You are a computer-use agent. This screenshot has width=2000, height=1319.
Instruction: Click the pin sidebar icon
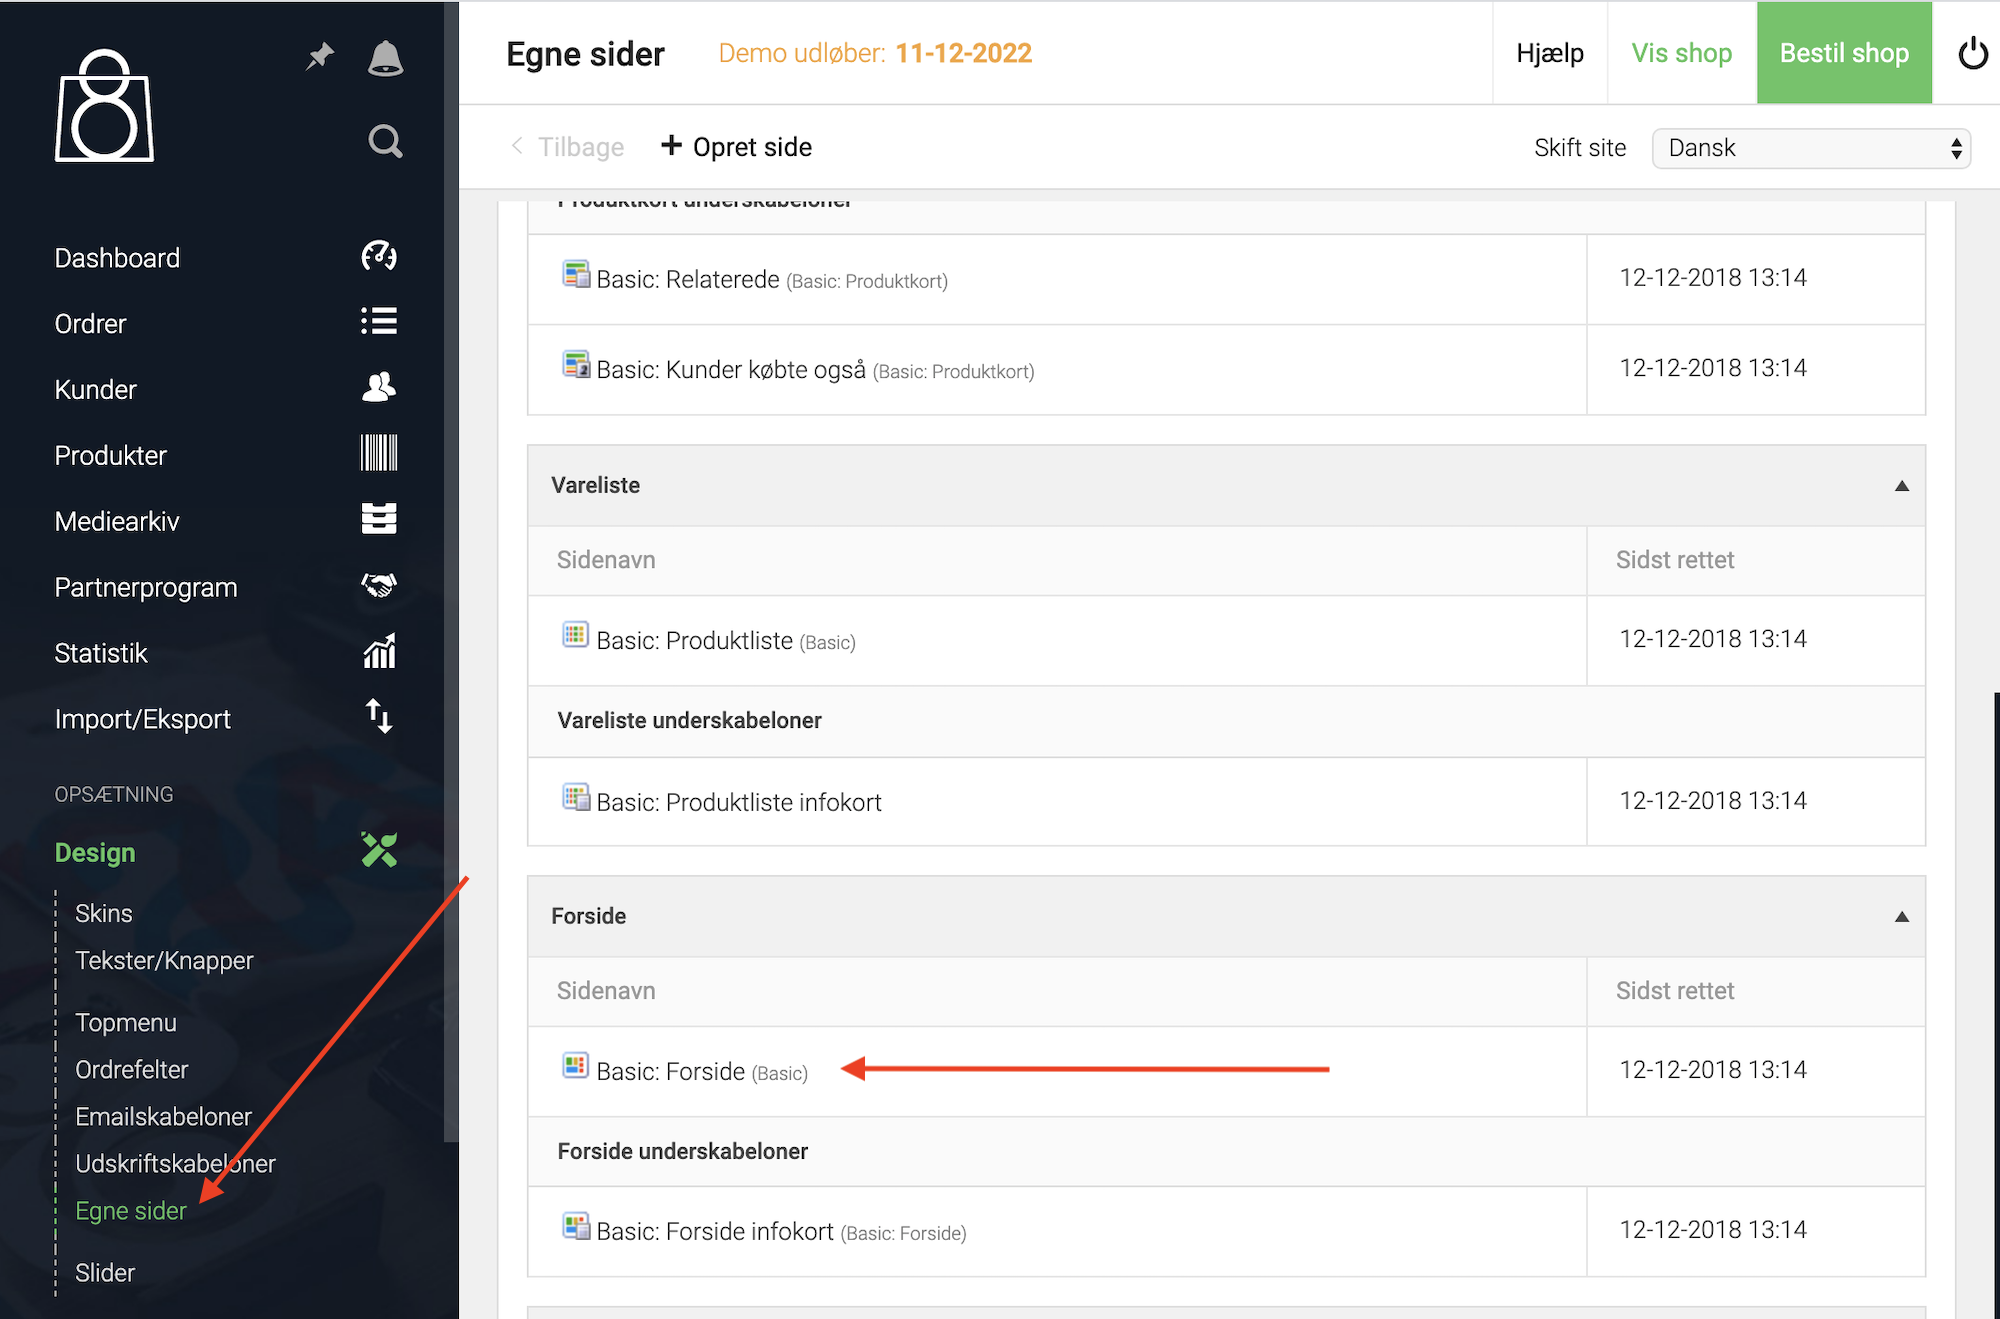[320, 57]
